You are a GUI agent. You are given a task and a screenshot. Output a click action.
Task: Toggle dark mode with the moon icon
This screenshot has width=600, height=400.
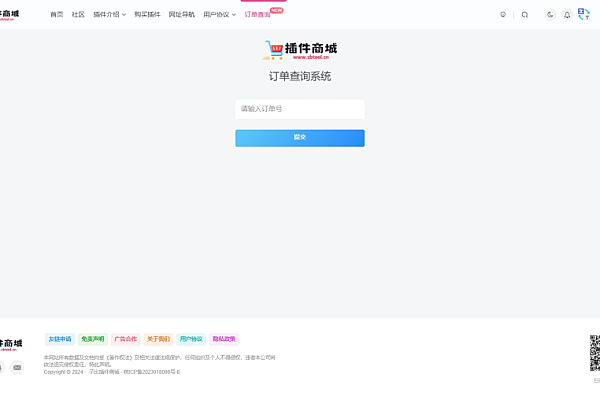(x=550, y=15)
